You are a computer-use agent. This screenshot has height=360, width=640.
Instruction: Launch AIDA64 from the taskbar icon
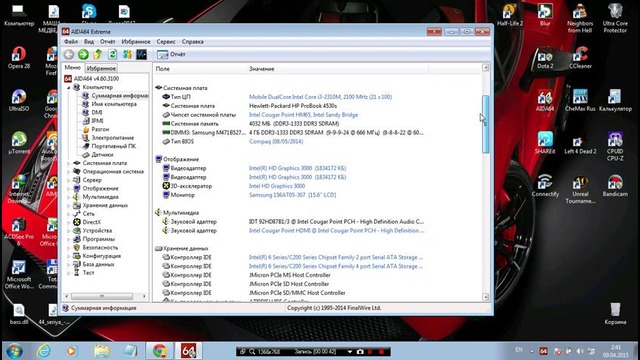tap(188, 351)
